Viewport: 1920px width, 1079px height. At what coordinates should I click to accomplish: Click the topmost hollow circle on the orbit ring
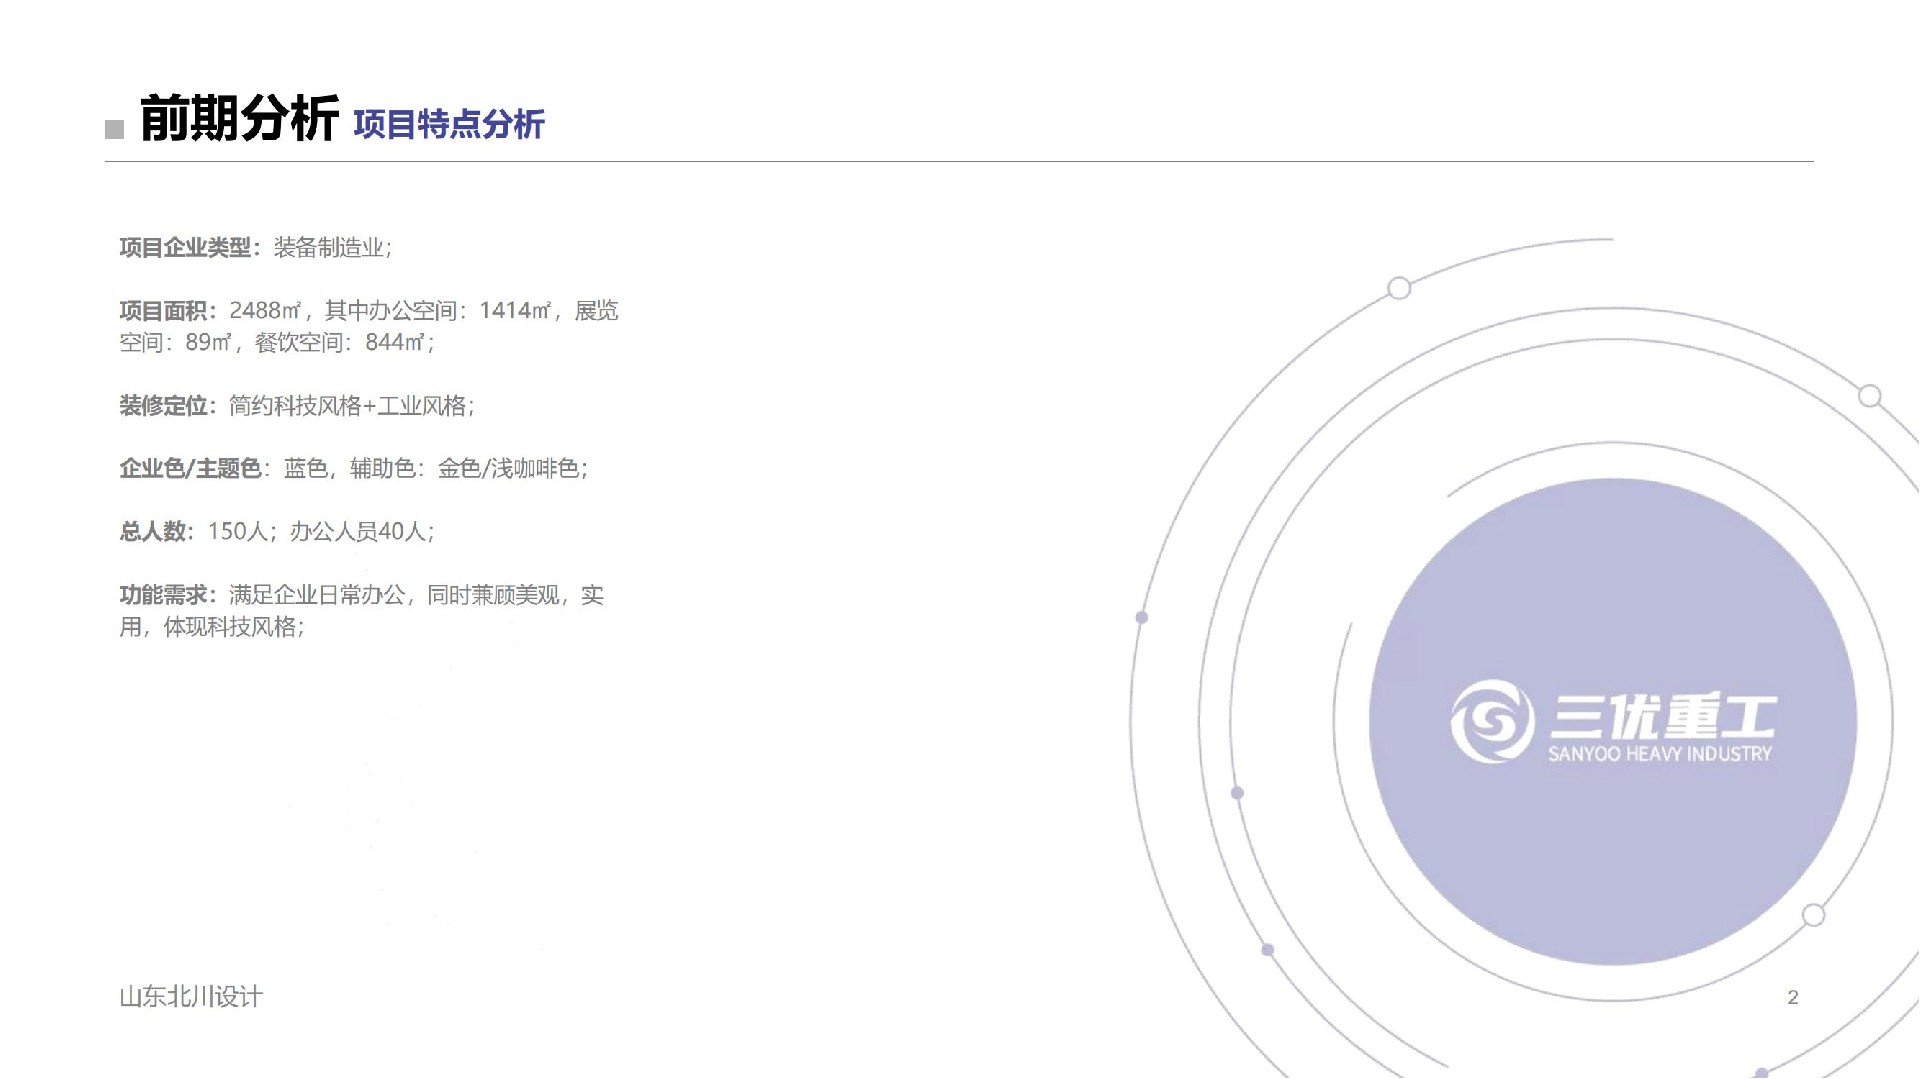(1399, 288)
